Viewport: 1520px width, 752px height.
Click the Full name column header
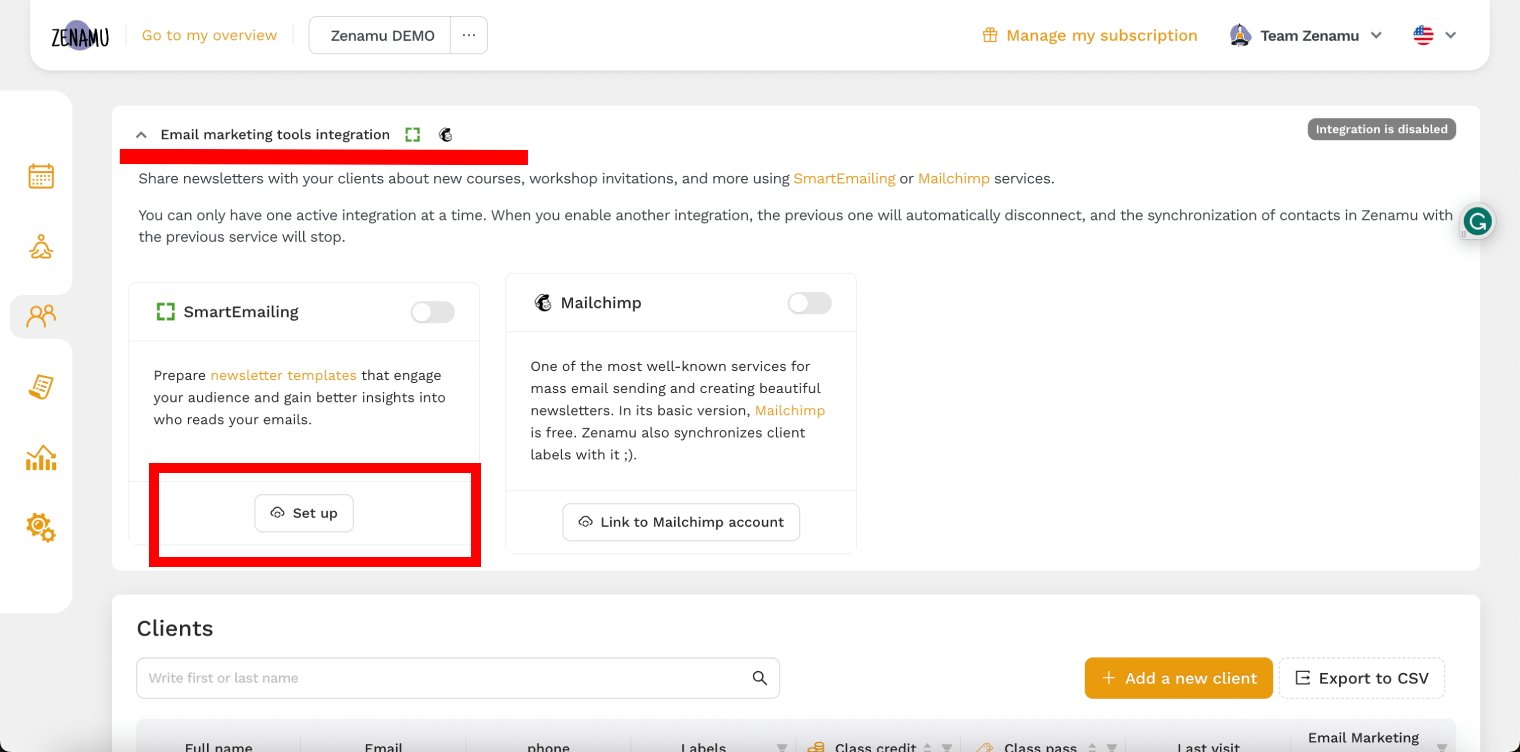[219, 746]
